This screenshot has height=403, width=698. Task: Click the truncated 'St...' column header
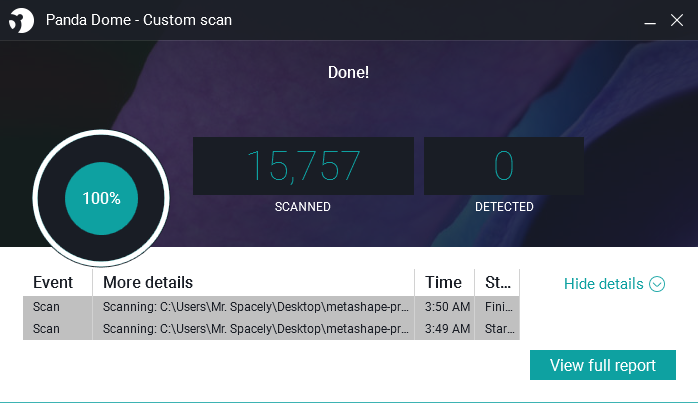[497, 282]
